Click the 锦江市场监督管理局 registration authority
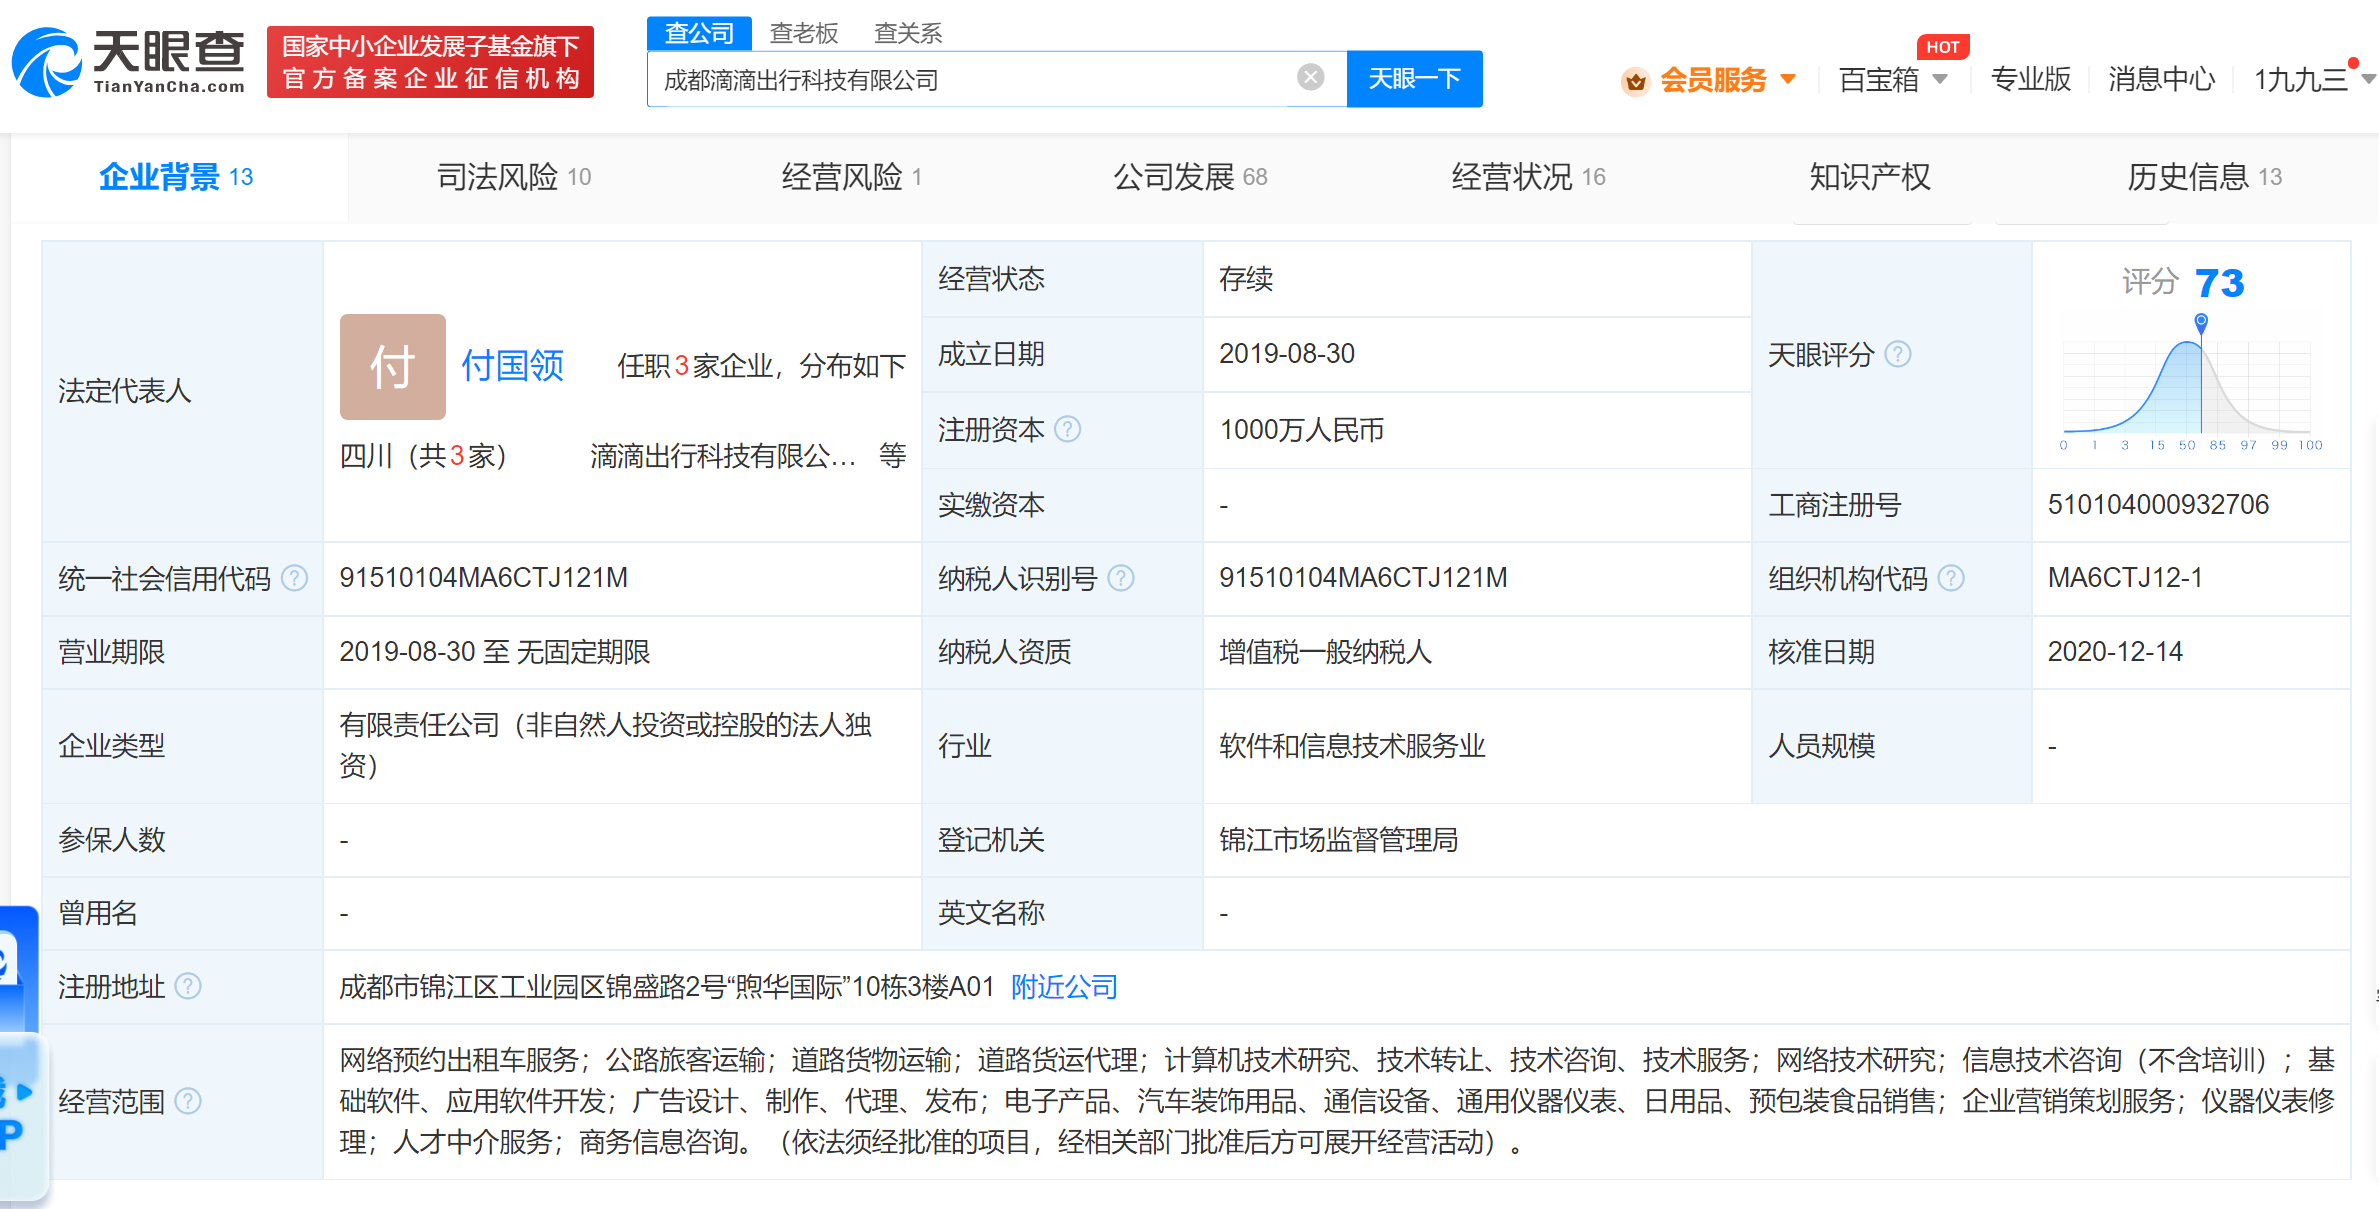2379x1209 pixels. (1338, 840)
